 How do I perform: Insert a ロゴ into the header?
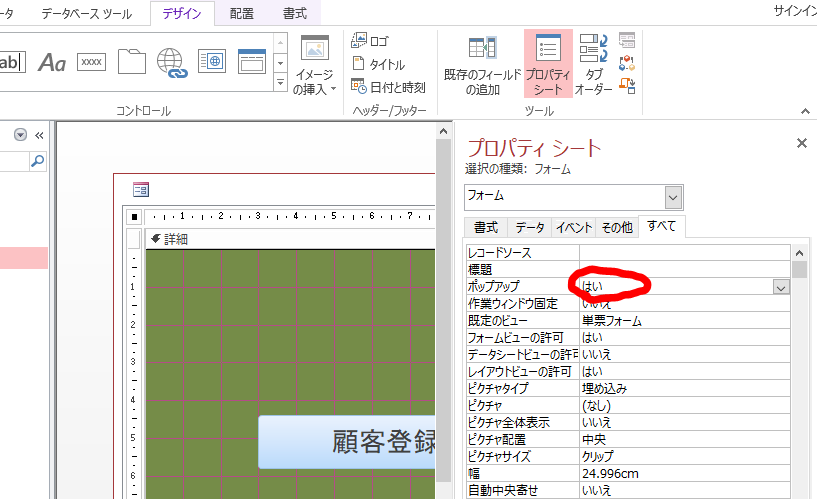pyautogui.click(x=371, y=41)
